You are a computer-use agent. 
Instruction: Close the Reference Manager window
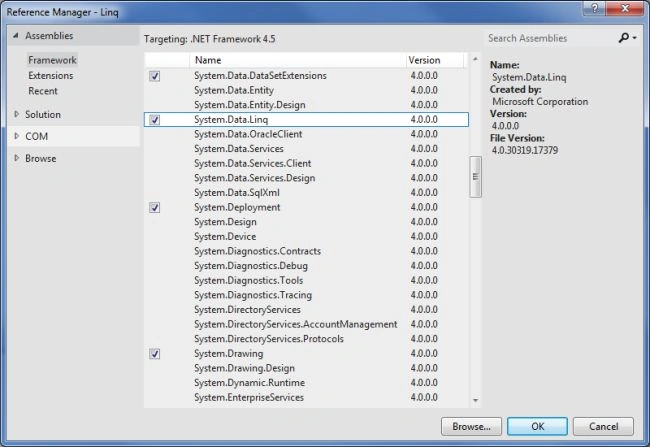[625, 8]
